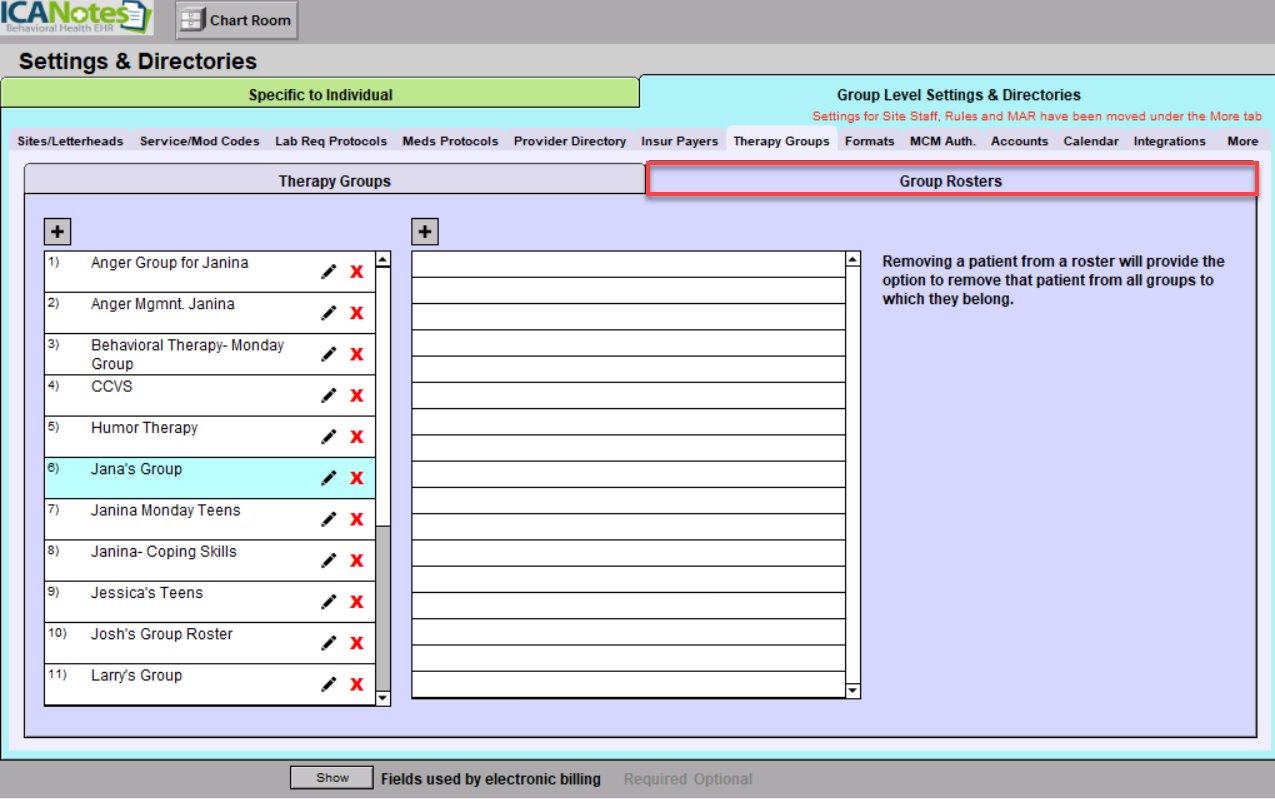This screenshot has height=799, width=1275.
Task: Delete CCVS group with red X
Action: pyautogui.click(x=356, y=396)
